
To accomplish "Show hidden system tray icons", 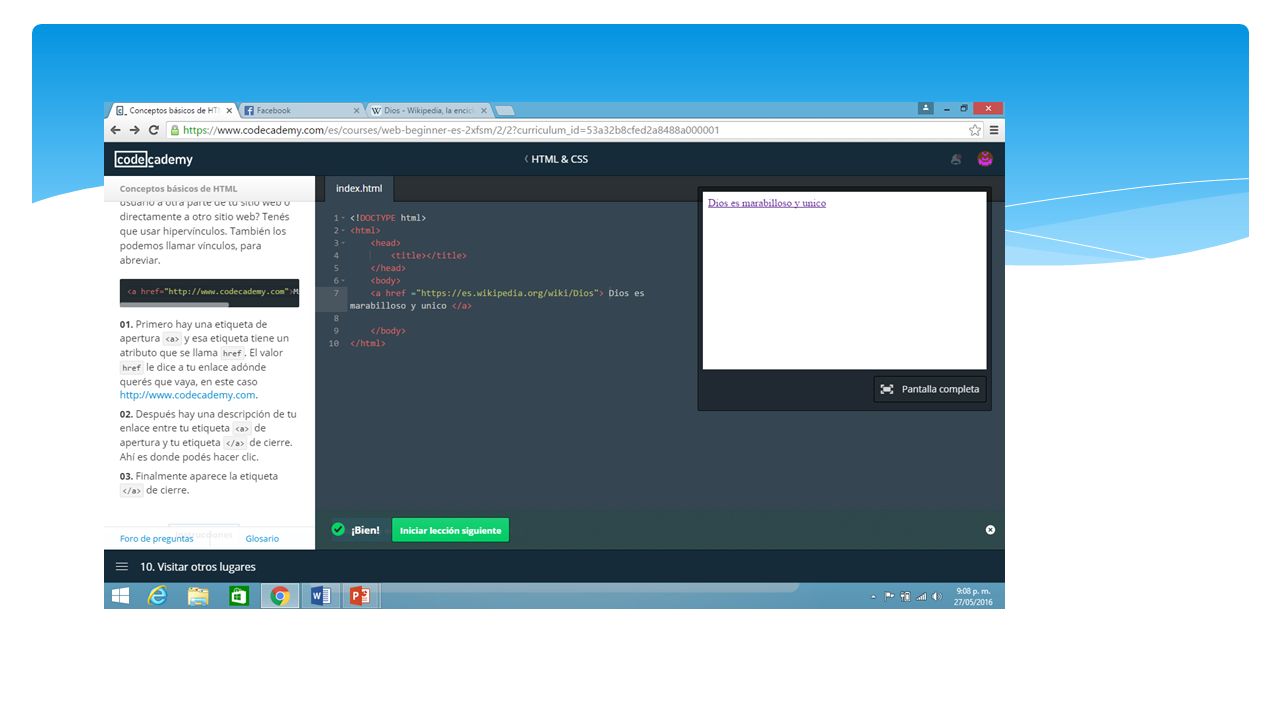I will click(873, 597).
